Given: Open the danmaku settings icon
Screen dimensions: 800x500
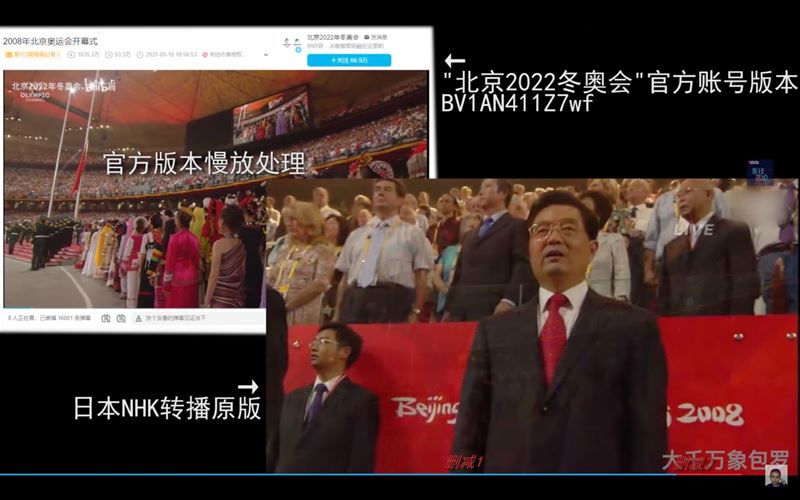Looking at the screenshot, I should [x=121, y=318].
